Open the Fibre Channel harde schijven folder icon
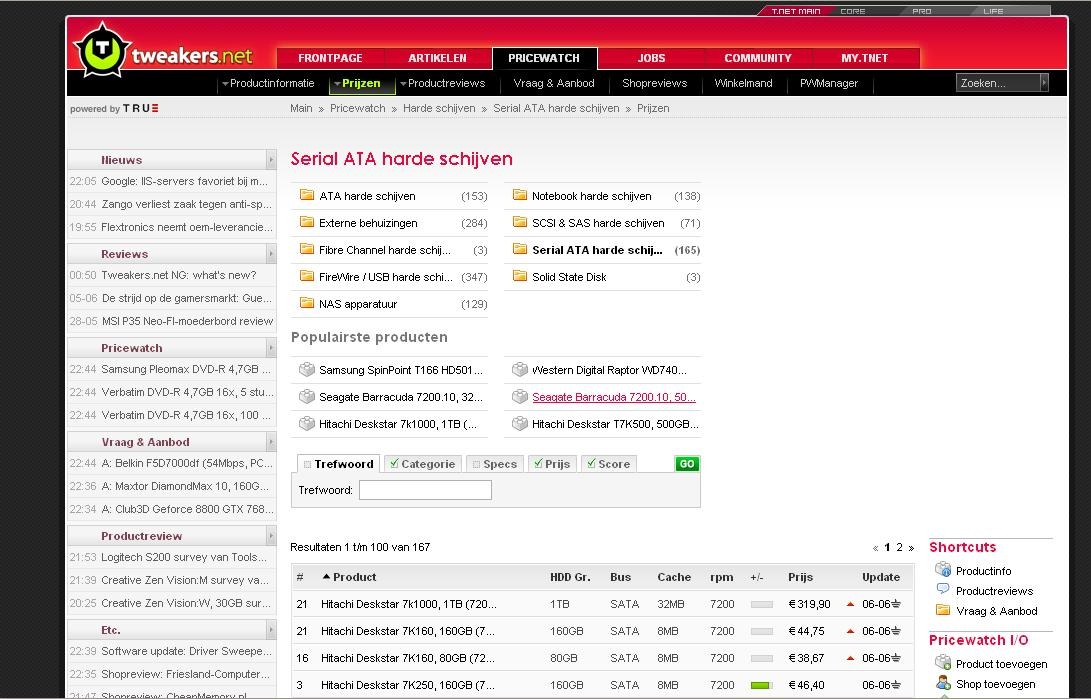Image resolution: width=1091 pixels, height=699 pixels. tap(307, 249)
